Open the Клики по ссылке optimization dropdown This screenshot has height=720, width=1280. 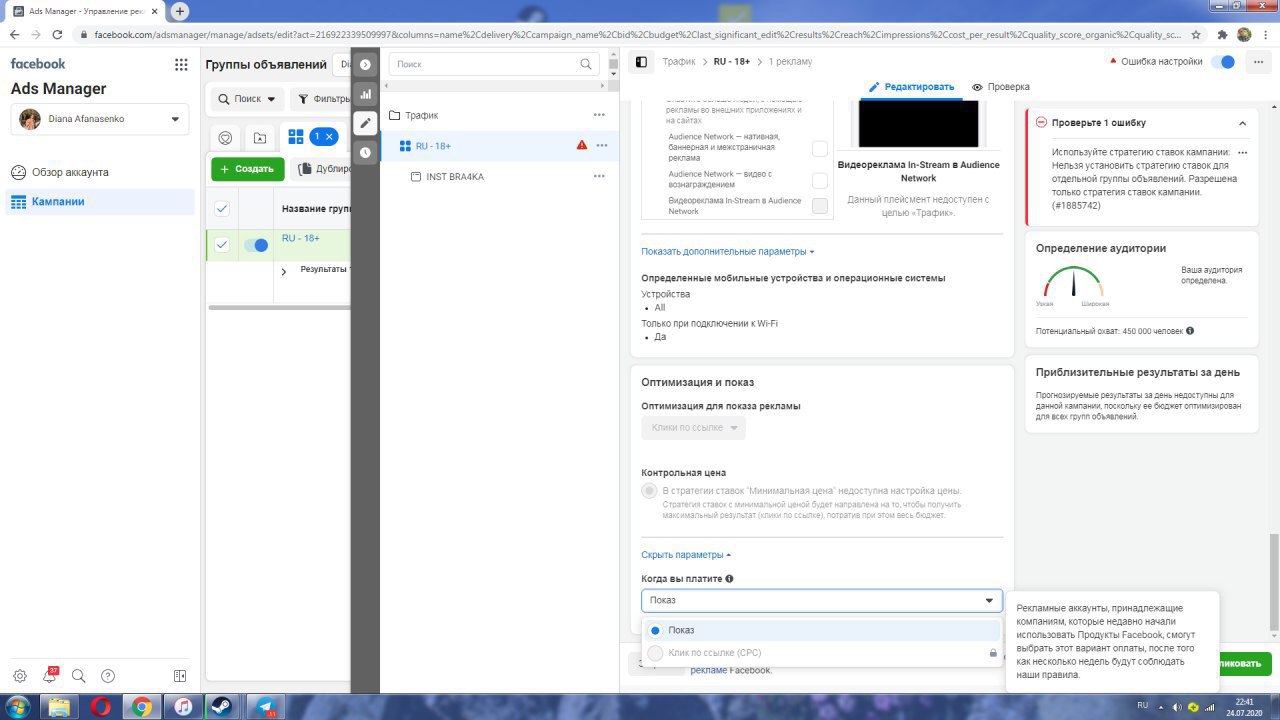point(693,428)
